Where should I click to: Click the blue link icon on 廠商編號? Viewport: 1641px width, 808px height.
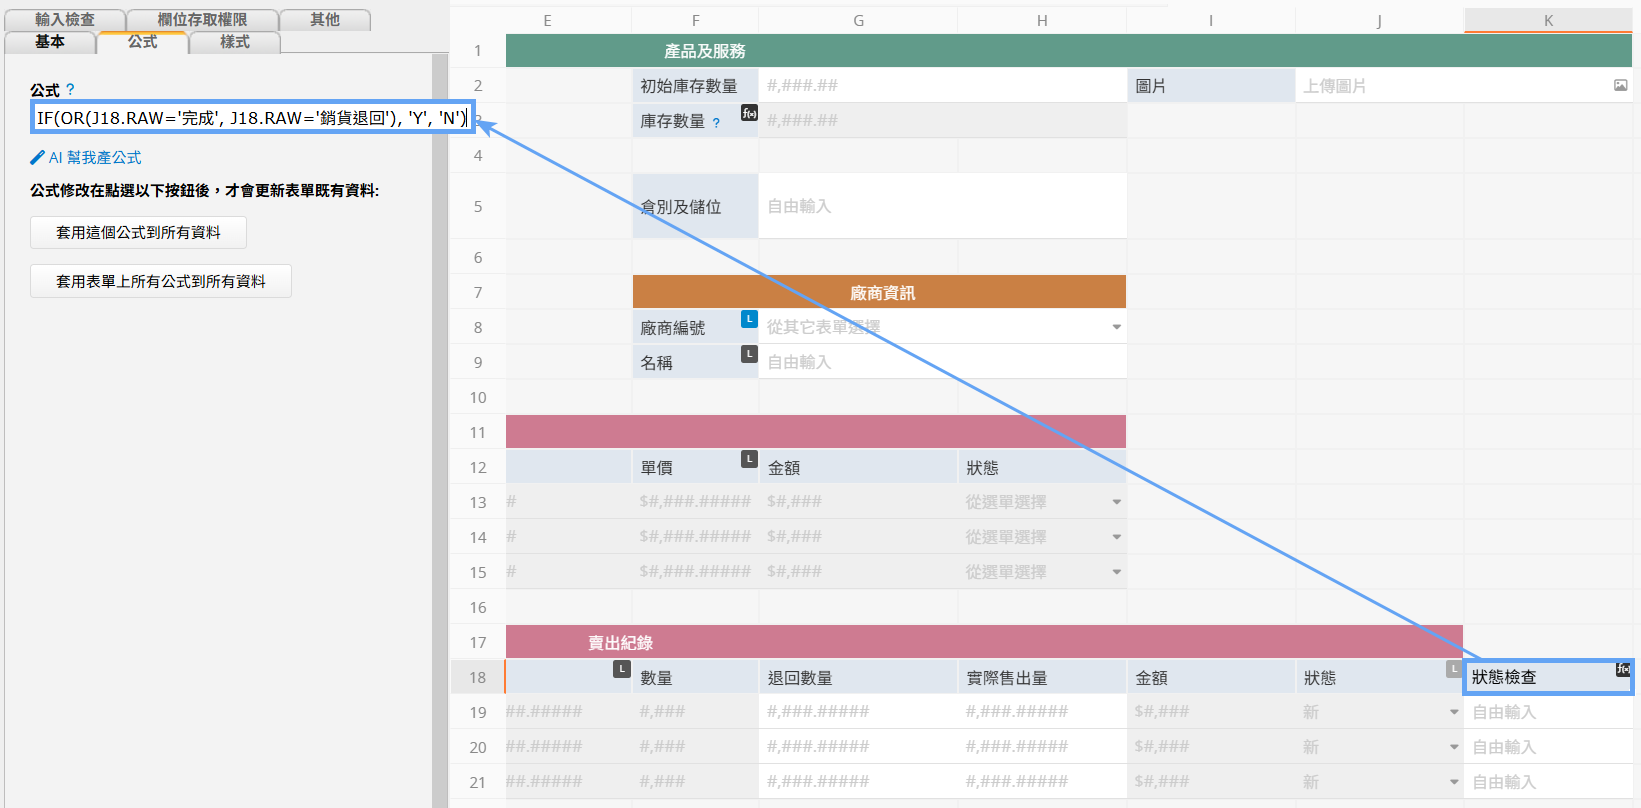click(x=749, y=319)
